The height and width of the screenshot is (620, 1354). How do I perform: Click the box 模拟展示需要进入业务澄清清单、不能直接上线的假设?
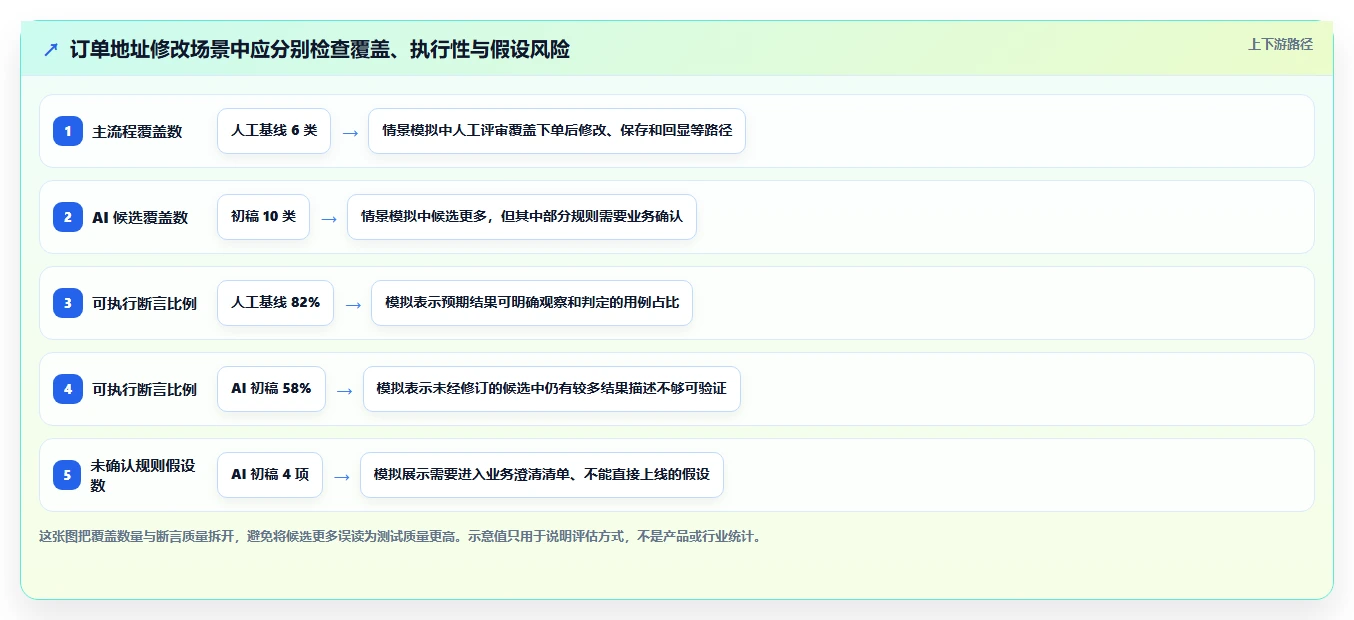pos(542,475)
